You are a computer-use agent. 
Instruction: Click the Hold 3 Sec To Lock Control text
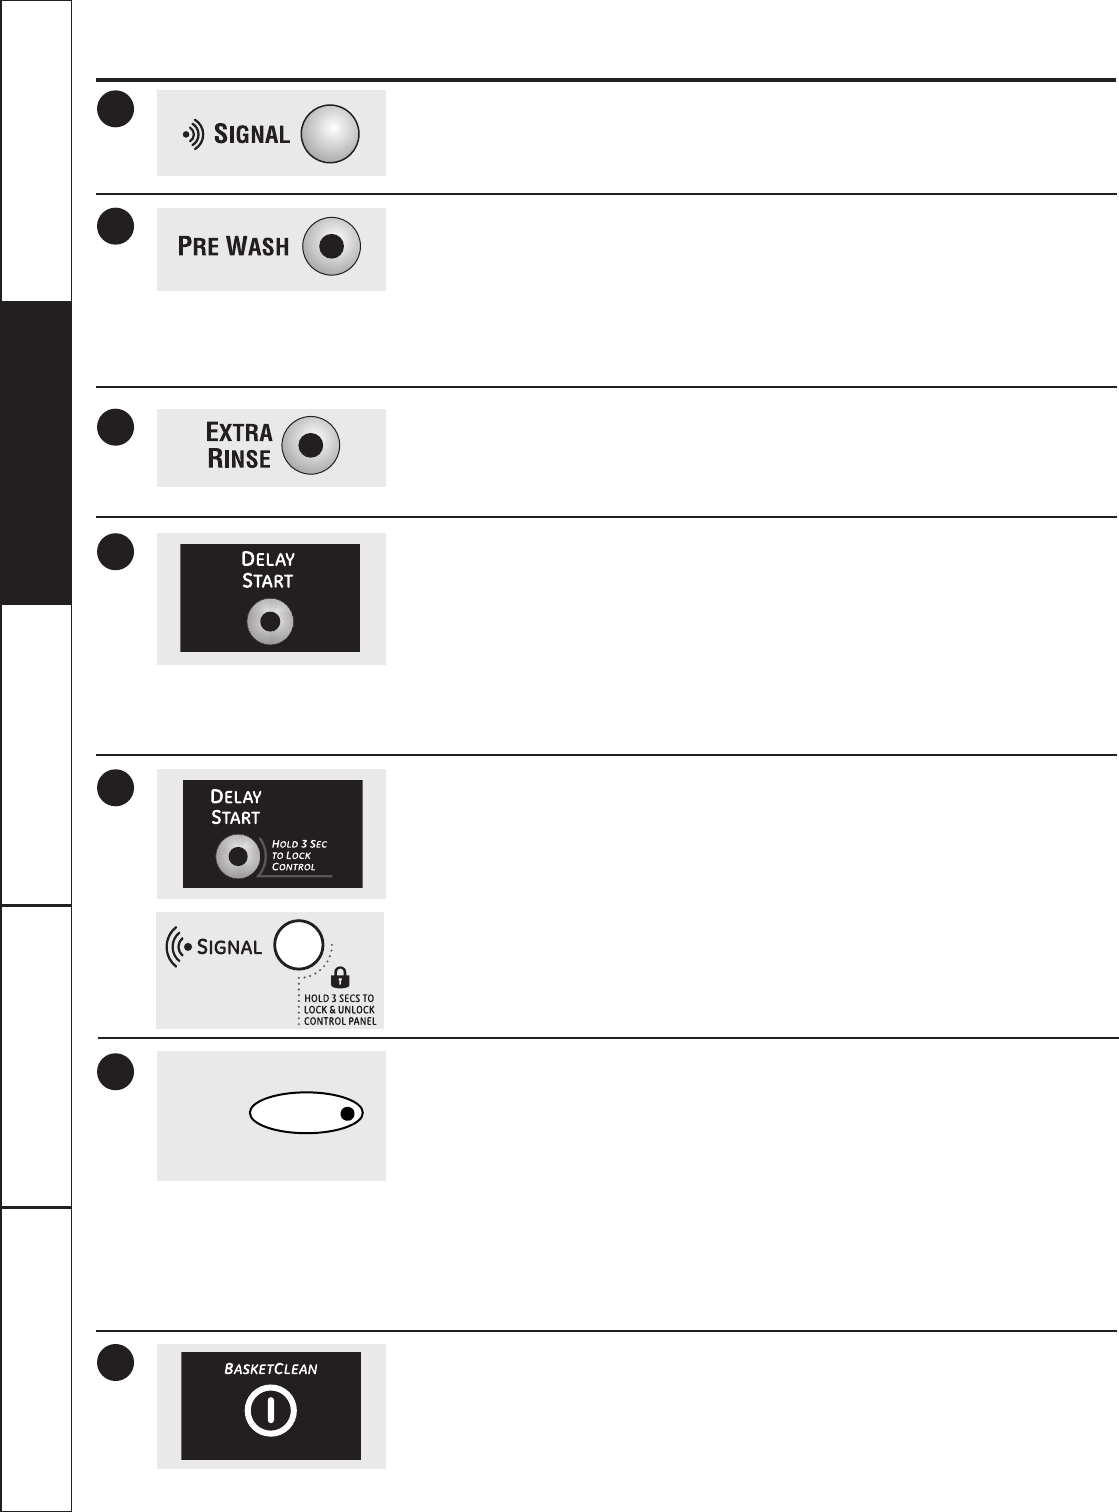click(x=299, y=855)
